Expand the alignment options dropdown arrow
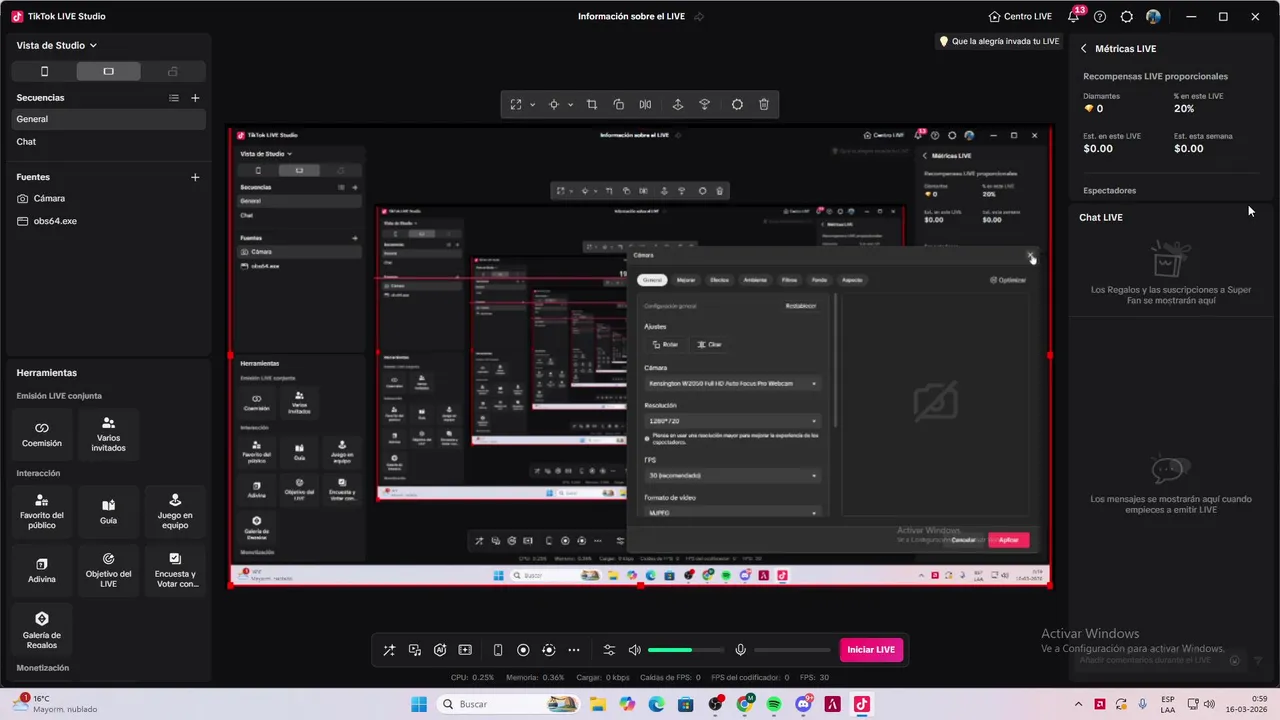Image resolution: width=1280 pixels, height=720 pixels. pos(570,105)
